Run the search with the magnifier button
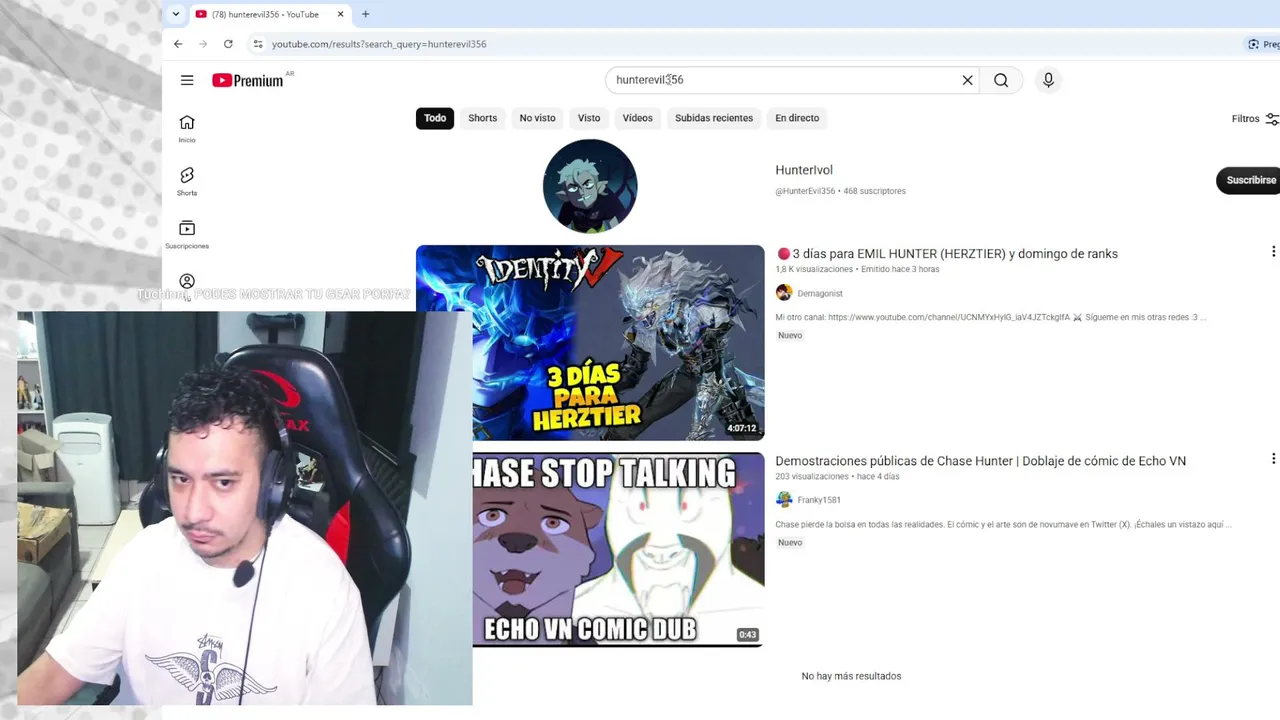Viewport: 1280px width, 720px height. coord(1001,80)
